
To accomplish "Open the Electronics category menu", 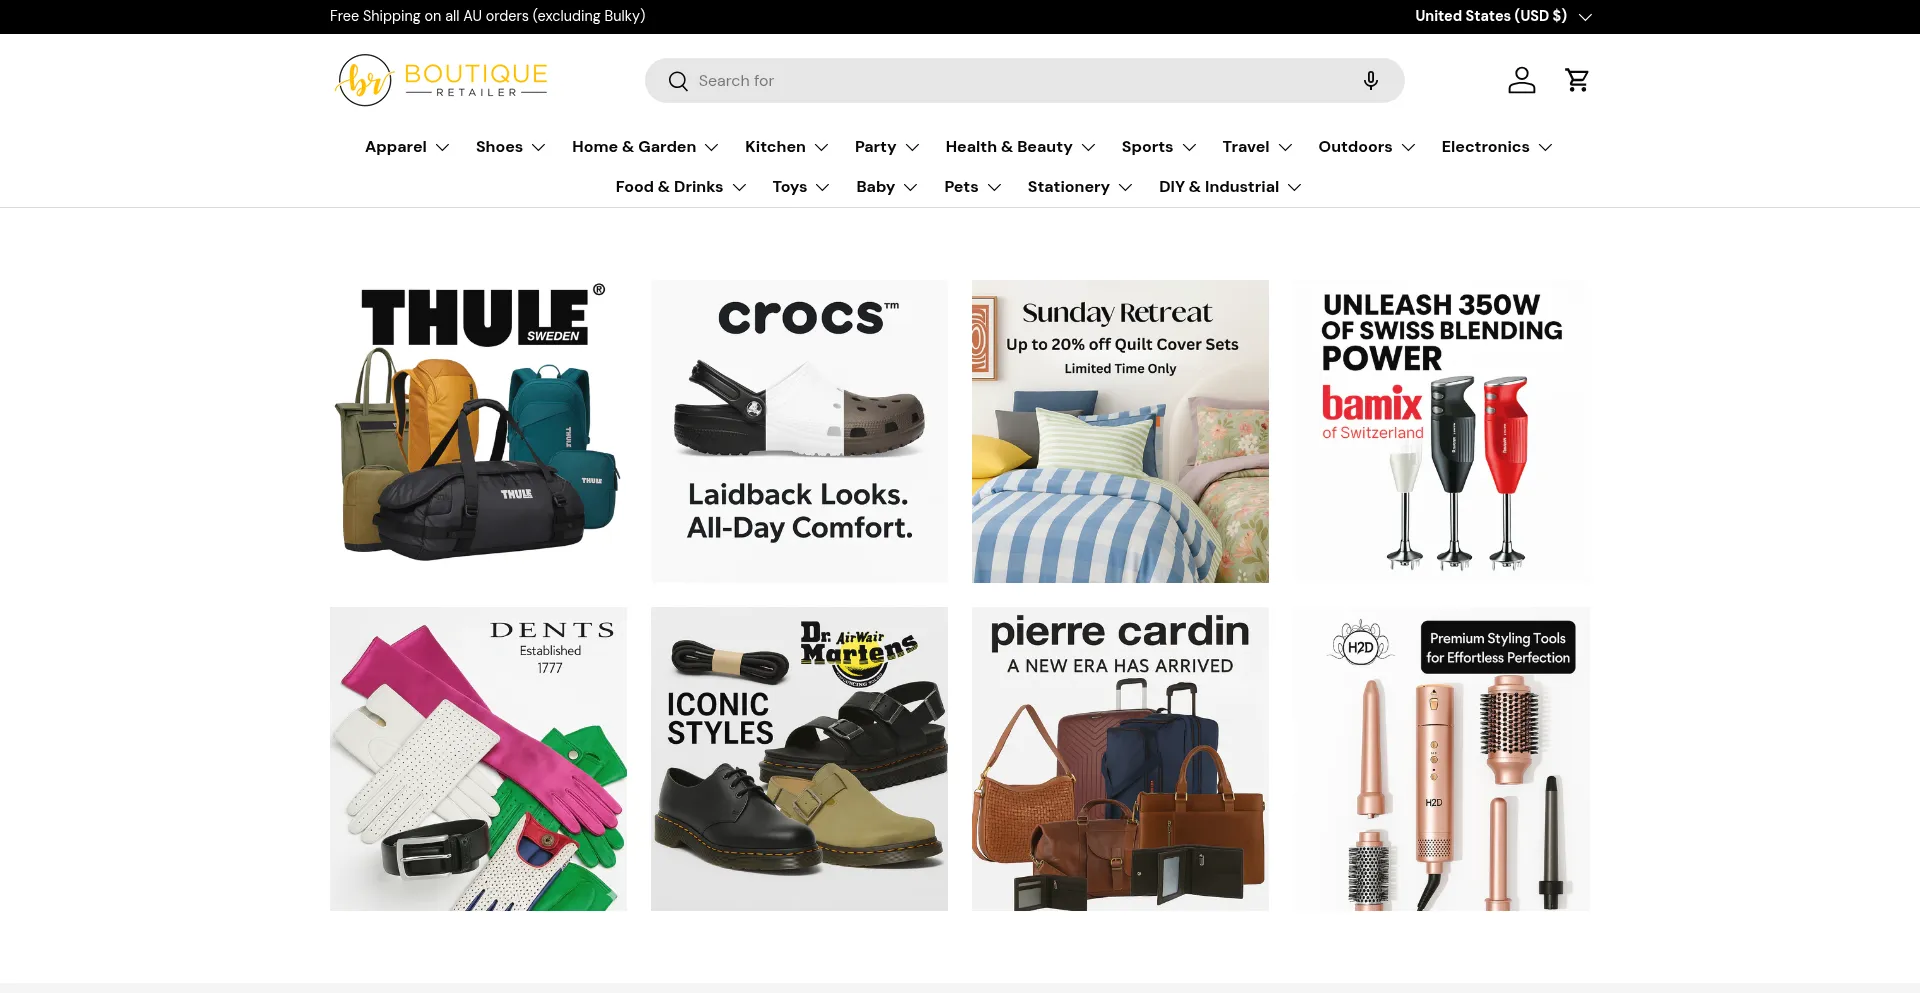I will pos(1496,147).
